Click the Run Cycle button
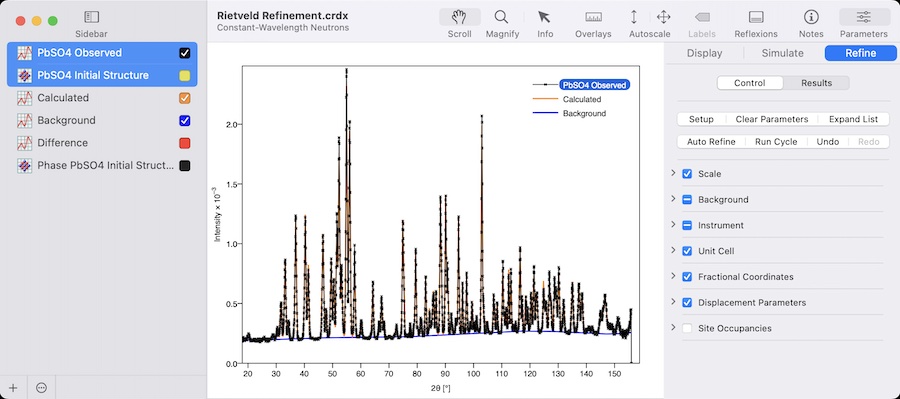The image size is (900, 399). [x=776, y=142]
